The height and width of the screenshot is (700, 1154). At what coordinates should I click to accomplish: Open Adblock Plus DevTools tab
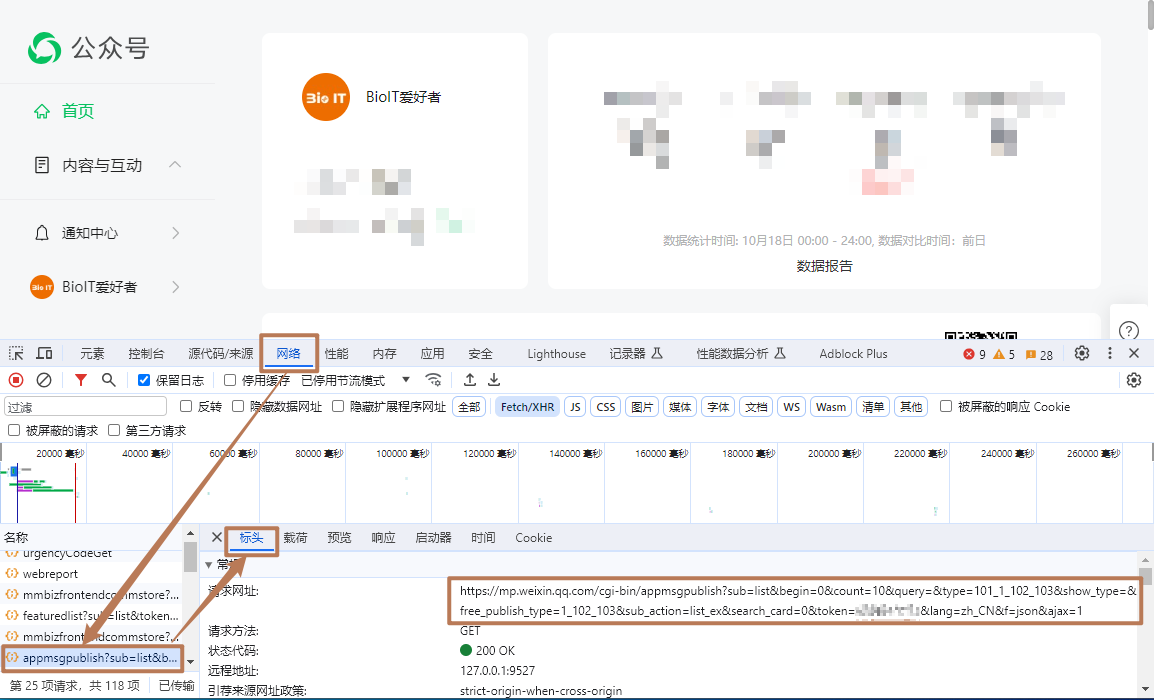[x=853, y=353]
